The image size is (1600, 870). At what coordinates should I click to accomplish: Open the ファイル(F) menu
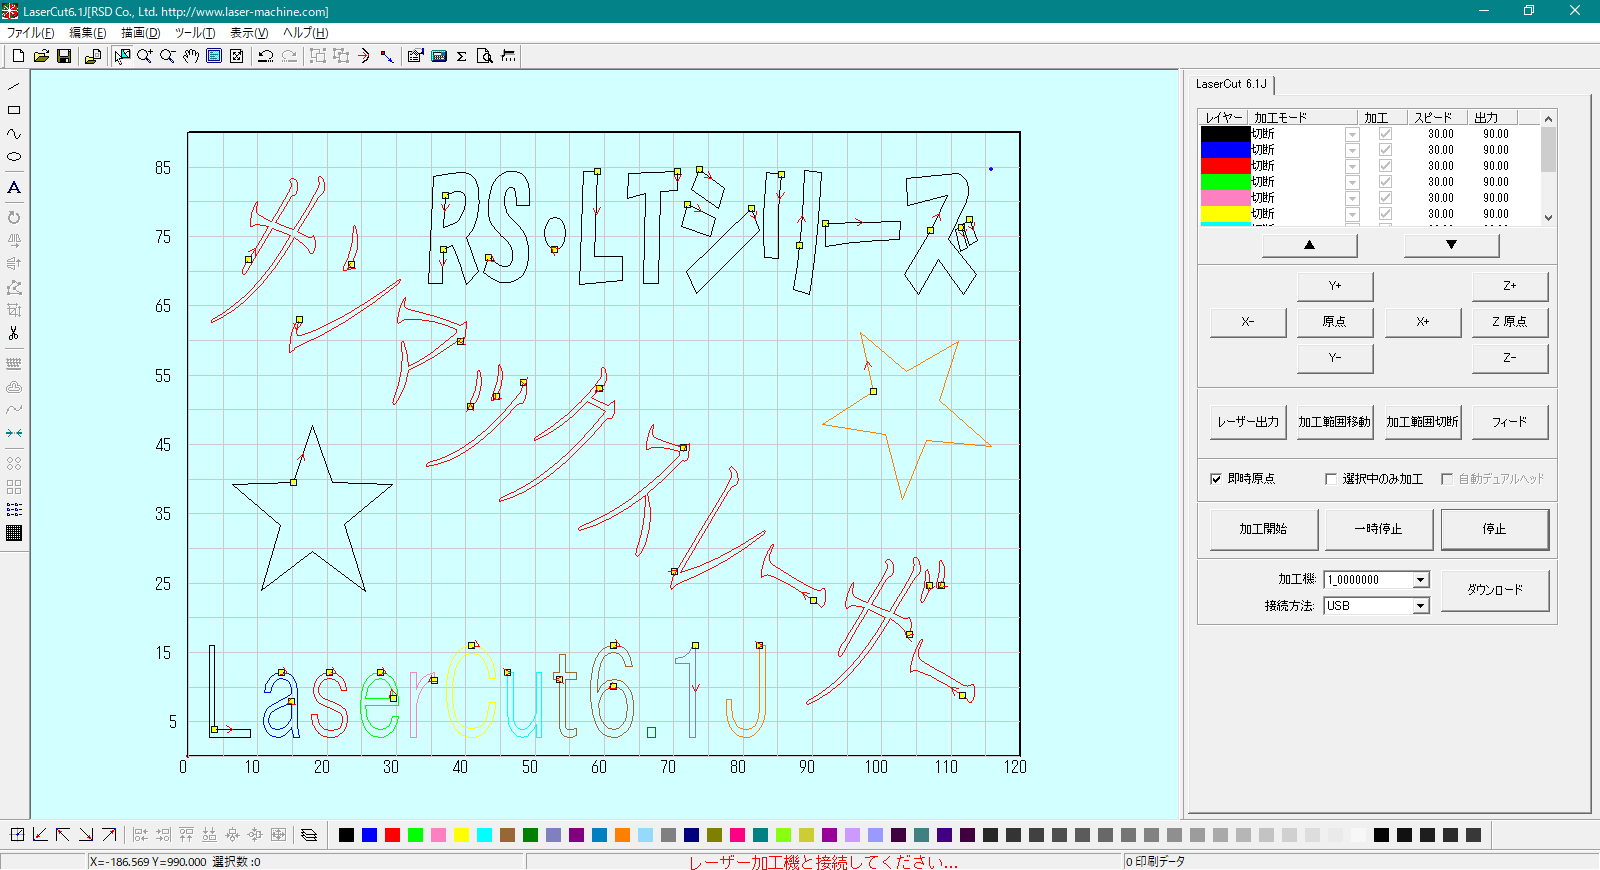point(31,33)
